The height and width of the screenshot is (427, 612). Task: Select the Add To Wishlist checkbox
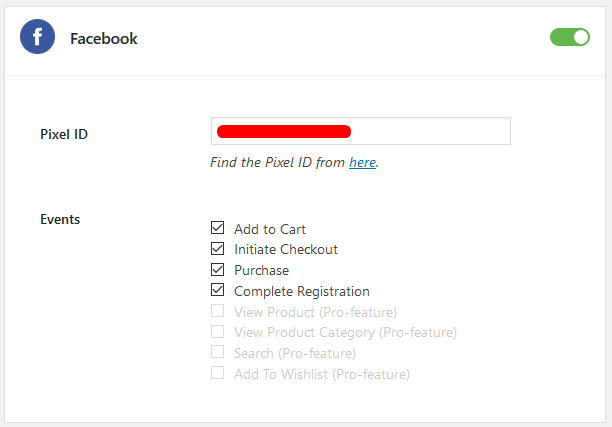pos(217,373)
